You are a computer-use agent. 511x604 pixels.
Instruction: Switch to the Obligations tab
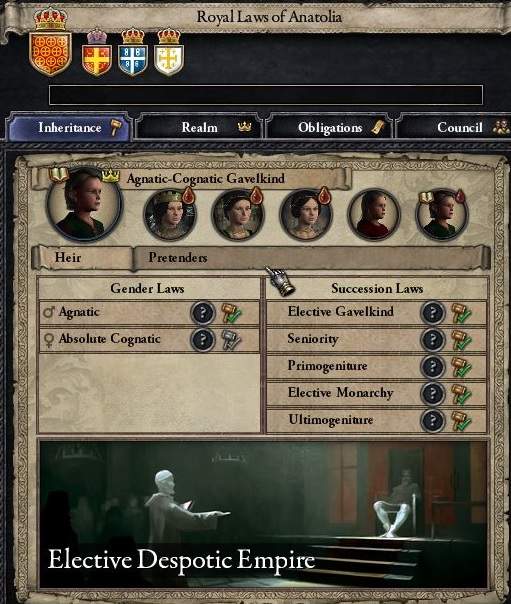pos(330,127)
